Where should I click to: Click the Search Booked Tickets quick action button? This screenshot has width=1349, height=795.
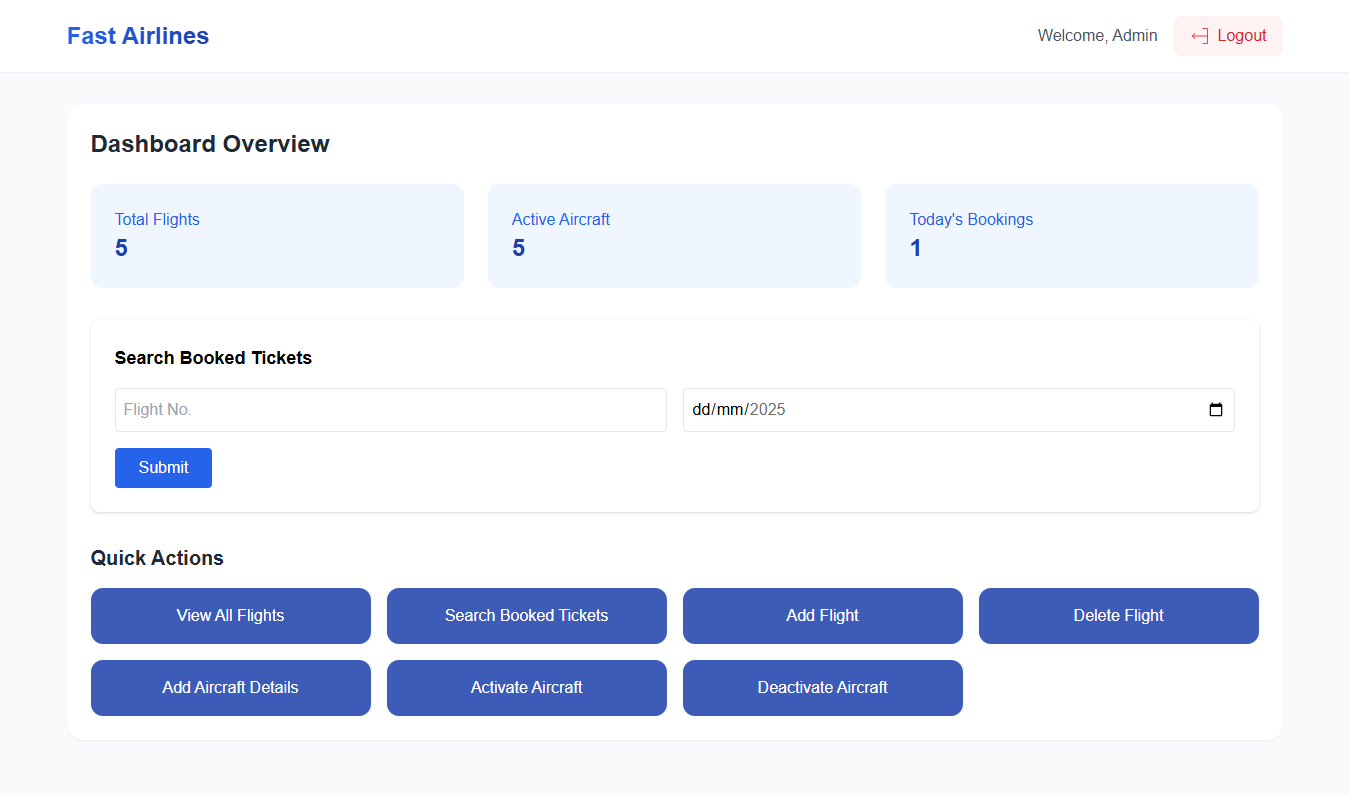[526, 616]
